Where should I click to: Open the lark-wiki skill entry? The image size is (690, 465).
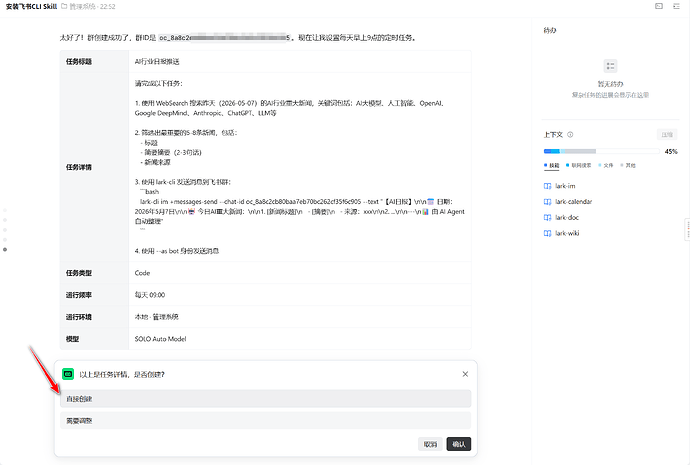click(x=562, y=234)
